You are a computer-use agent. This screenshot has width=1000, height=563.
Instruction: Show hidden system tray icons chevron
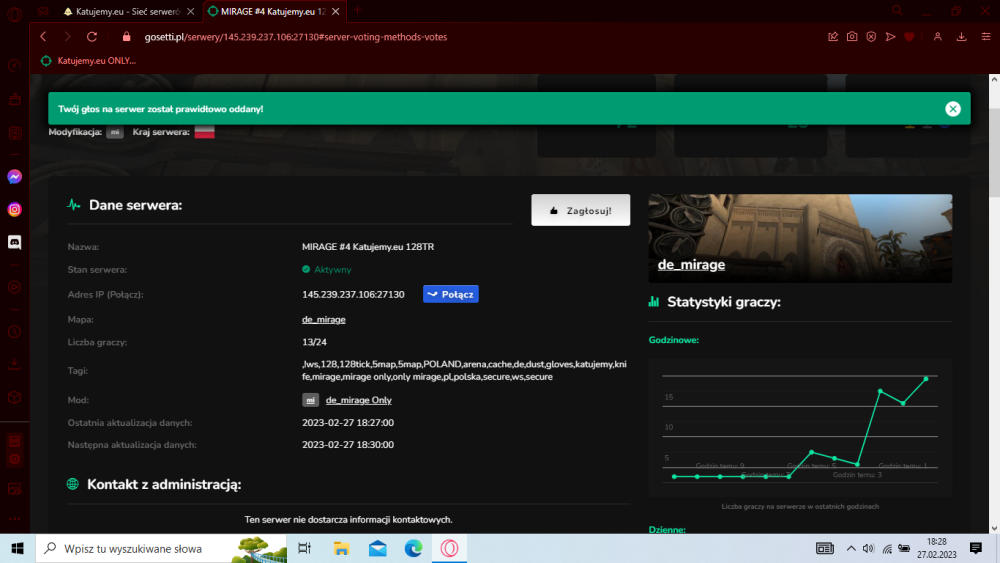coord(851,548)
